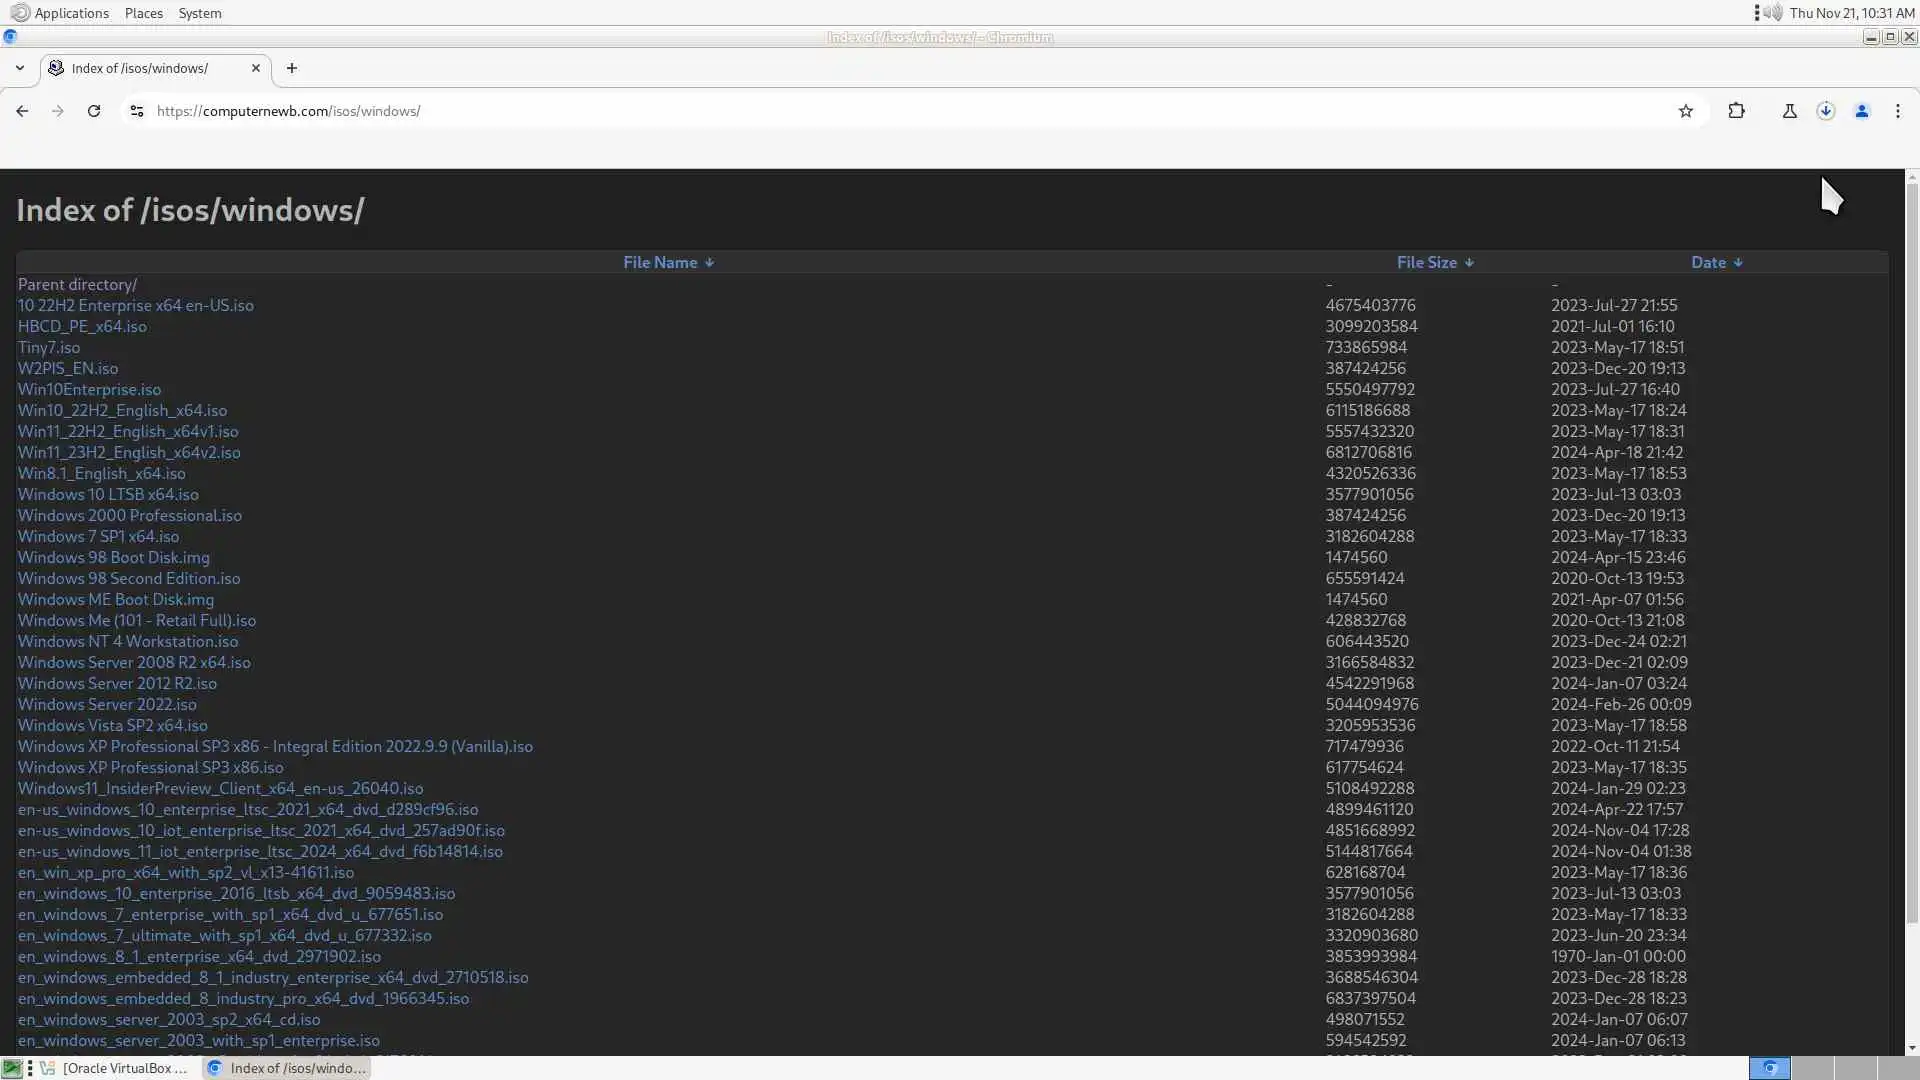Bookmark this page with star icon

point(1686,111)
